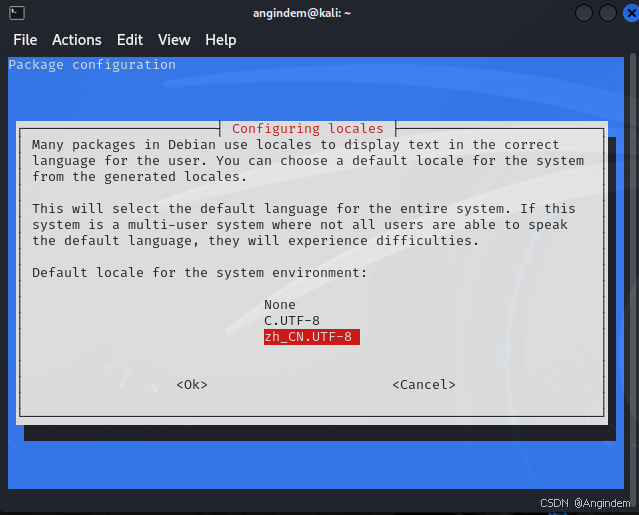
Task: Select the zh_CN.UTF-8 locale option
Action: [312, 337]
